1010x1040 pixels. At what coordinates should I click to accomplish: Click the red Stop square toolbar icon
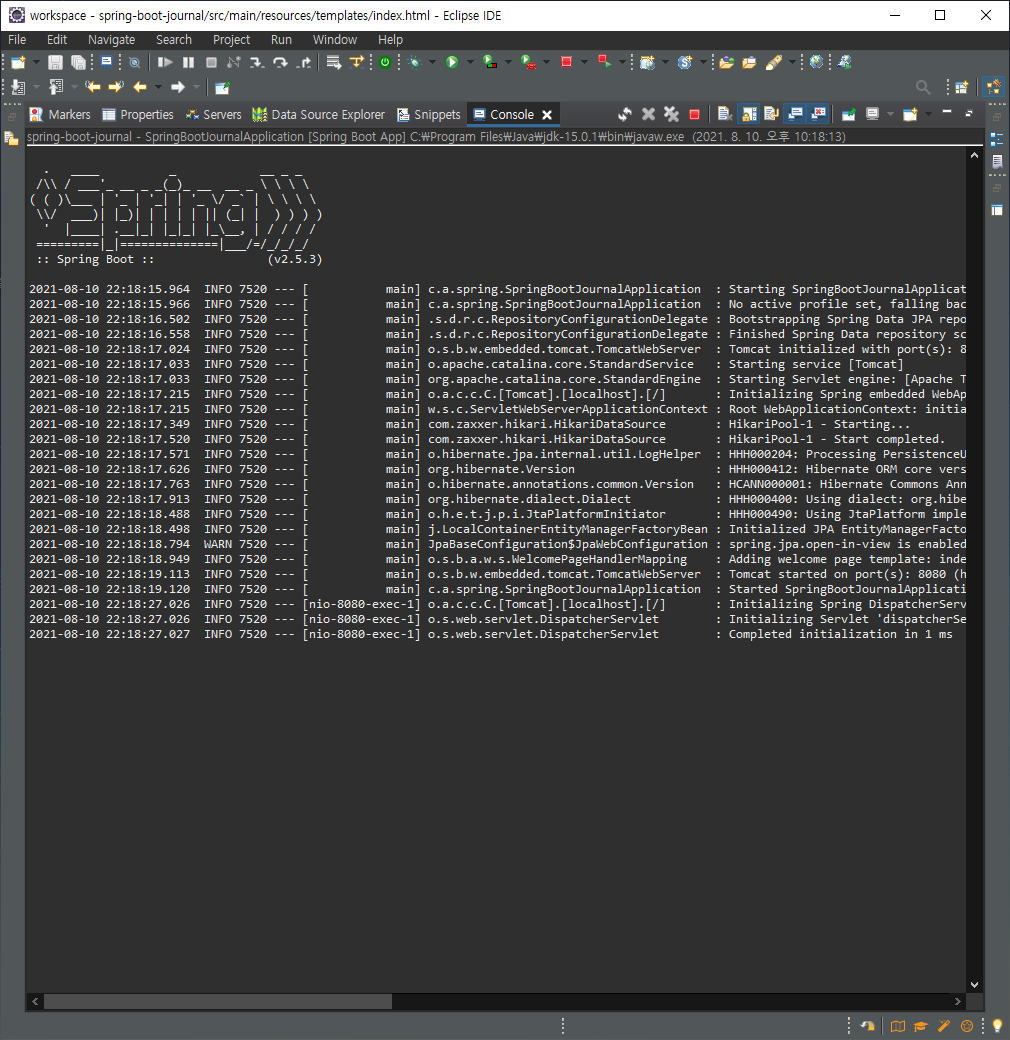point(566,62)
